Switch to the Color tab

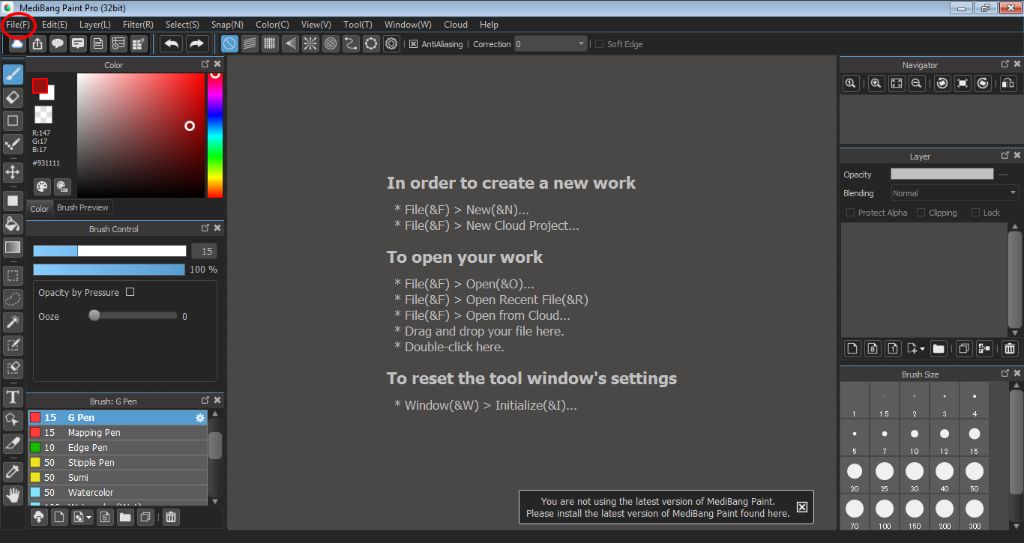click(x=39, y=208)
